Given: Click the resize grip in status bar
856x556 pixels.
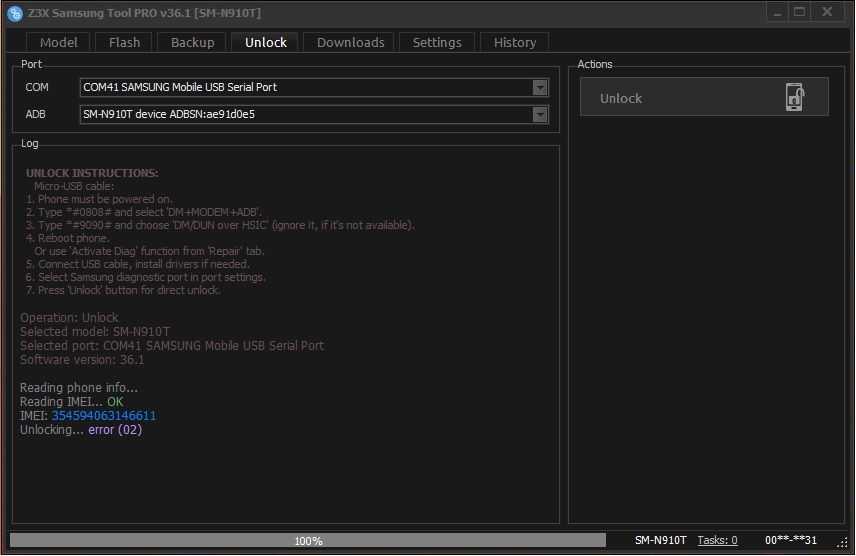Looking at the screenshot, I should pyautogui.click(x=842, y=541).
